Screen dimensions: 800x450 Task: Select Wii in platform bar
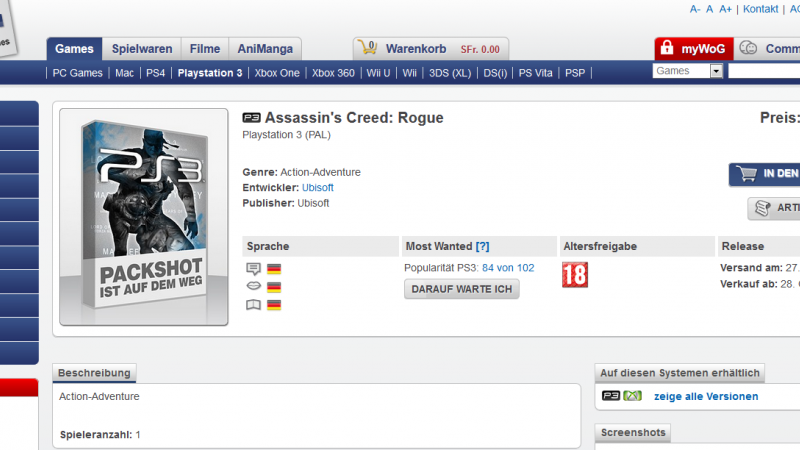[x=410, y=73]
